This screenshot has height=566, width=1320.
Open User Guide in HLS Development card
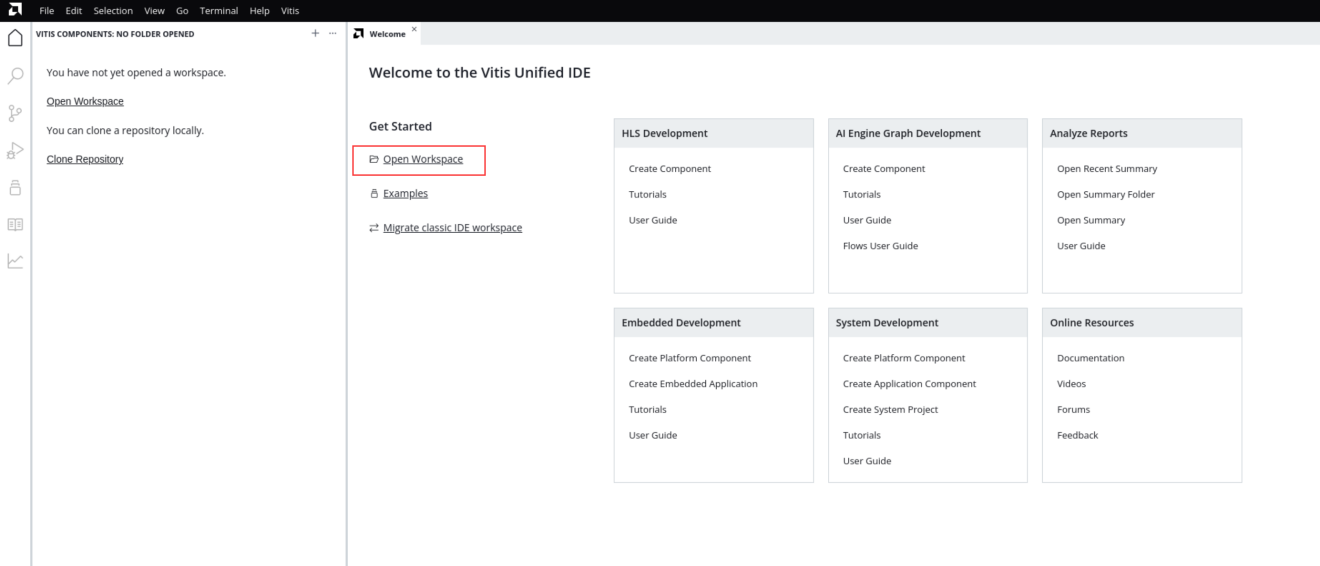(x=653, y=220)
